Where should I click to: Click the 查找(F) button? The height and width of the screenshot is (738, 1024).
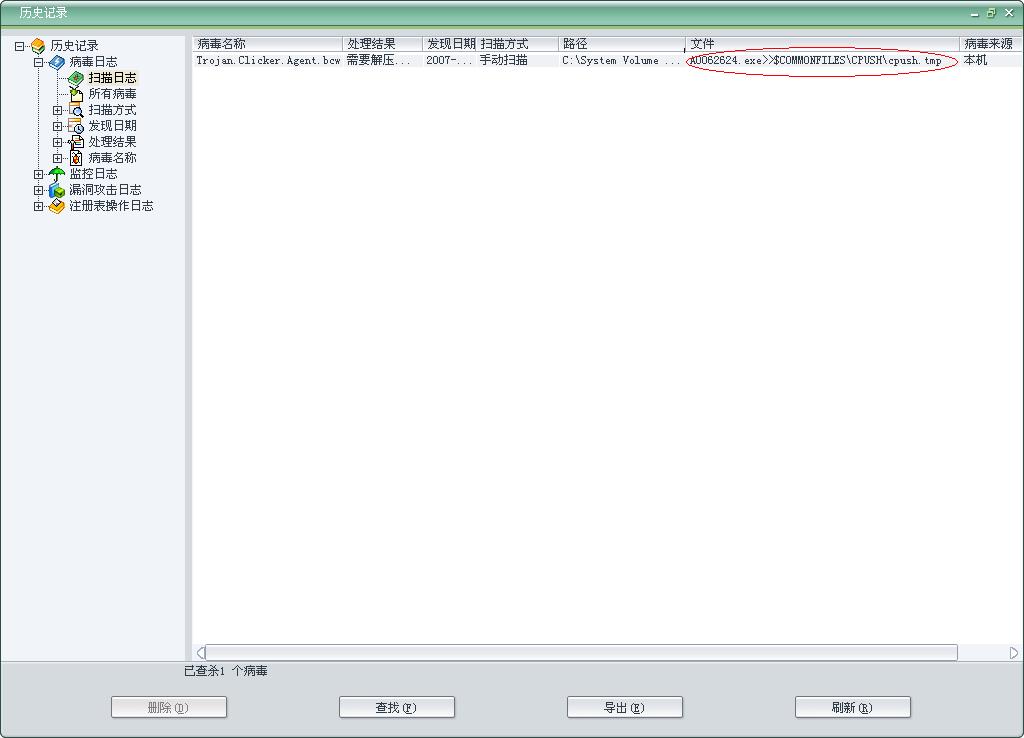[396, 707]
